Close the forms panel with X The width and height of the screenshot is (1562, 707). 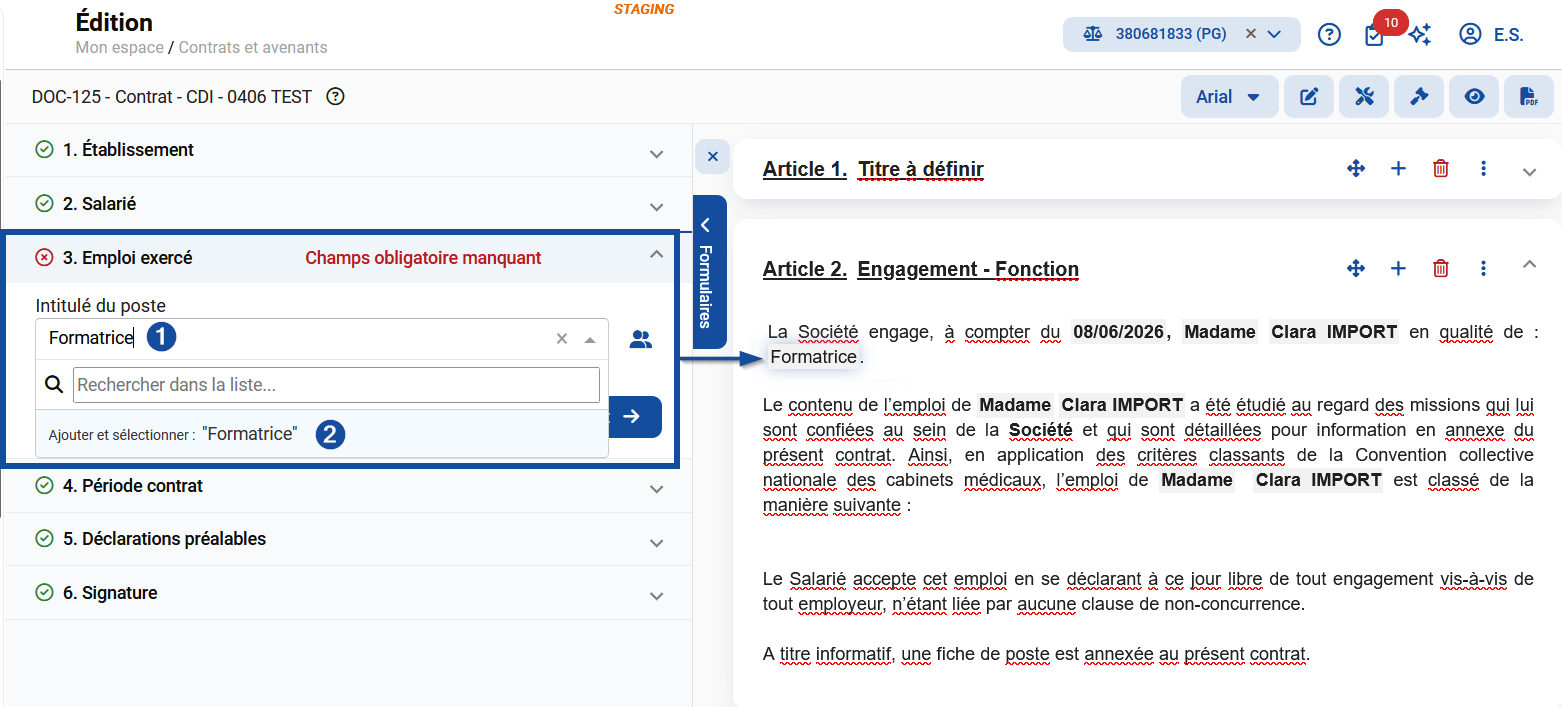tap(712, 156)
